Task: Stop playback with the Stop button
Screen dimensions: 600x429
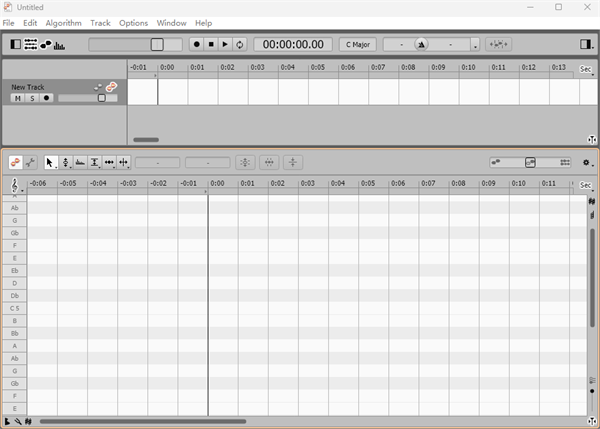Action: [x=211, y=44]
